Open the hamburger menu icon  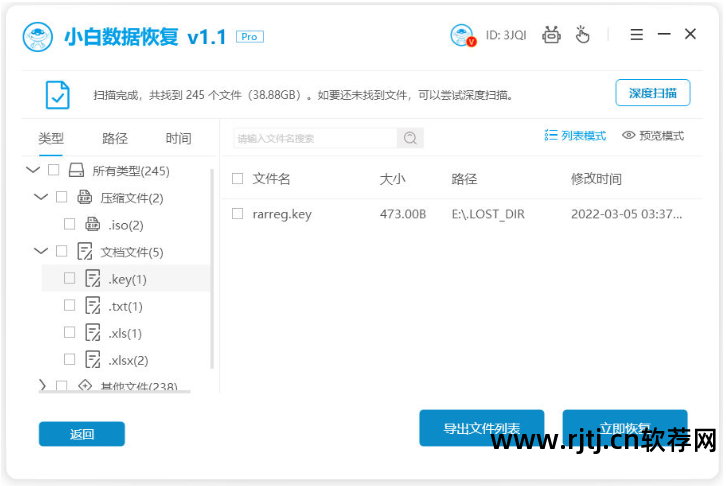637,34
